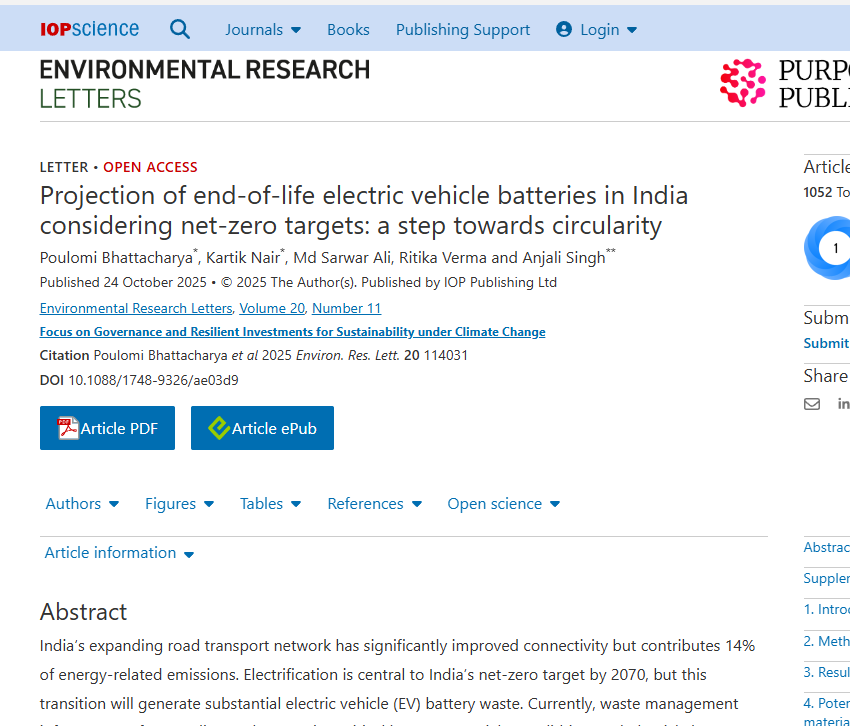
Task: Click the Environmental Research Letters journal link
Action: point(136,308)
